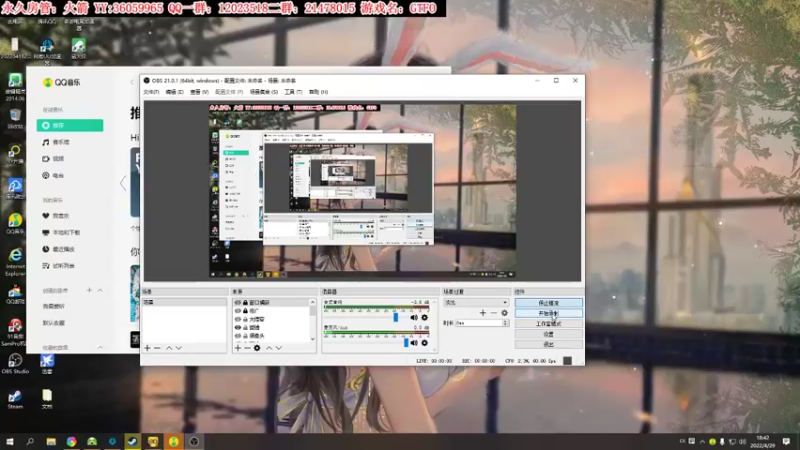Open desktop audio settings gear

[424, 317]
